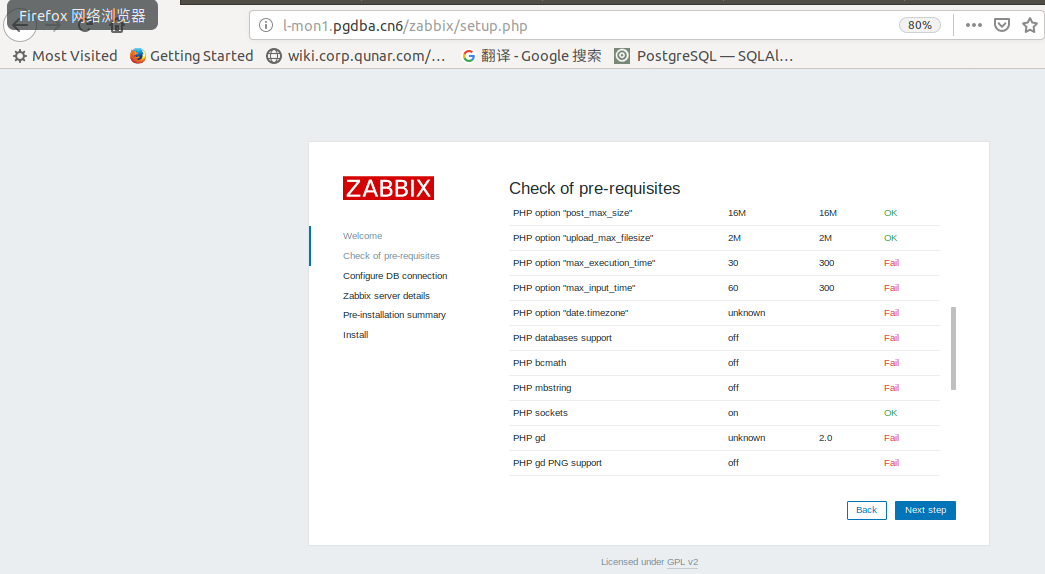Click required value 2.0 for PHP gd
The width and height of the screenshot is (1045, 574).
pos(826,438)
